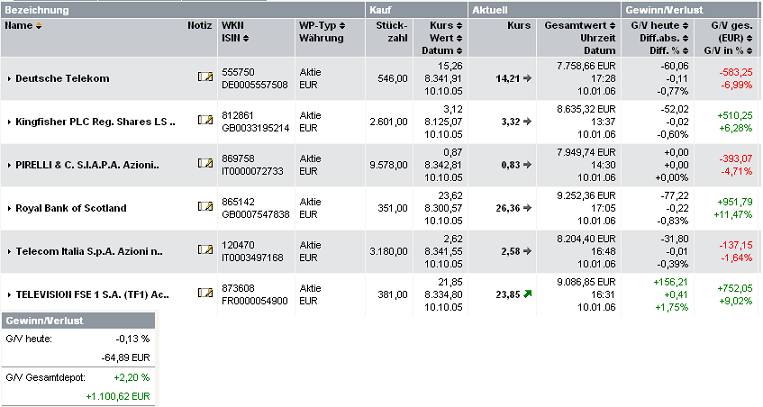Click trend arrow next to Royal Bank price 26,36
The height and width of the screenshot is (407, 763).
[526, 208]
